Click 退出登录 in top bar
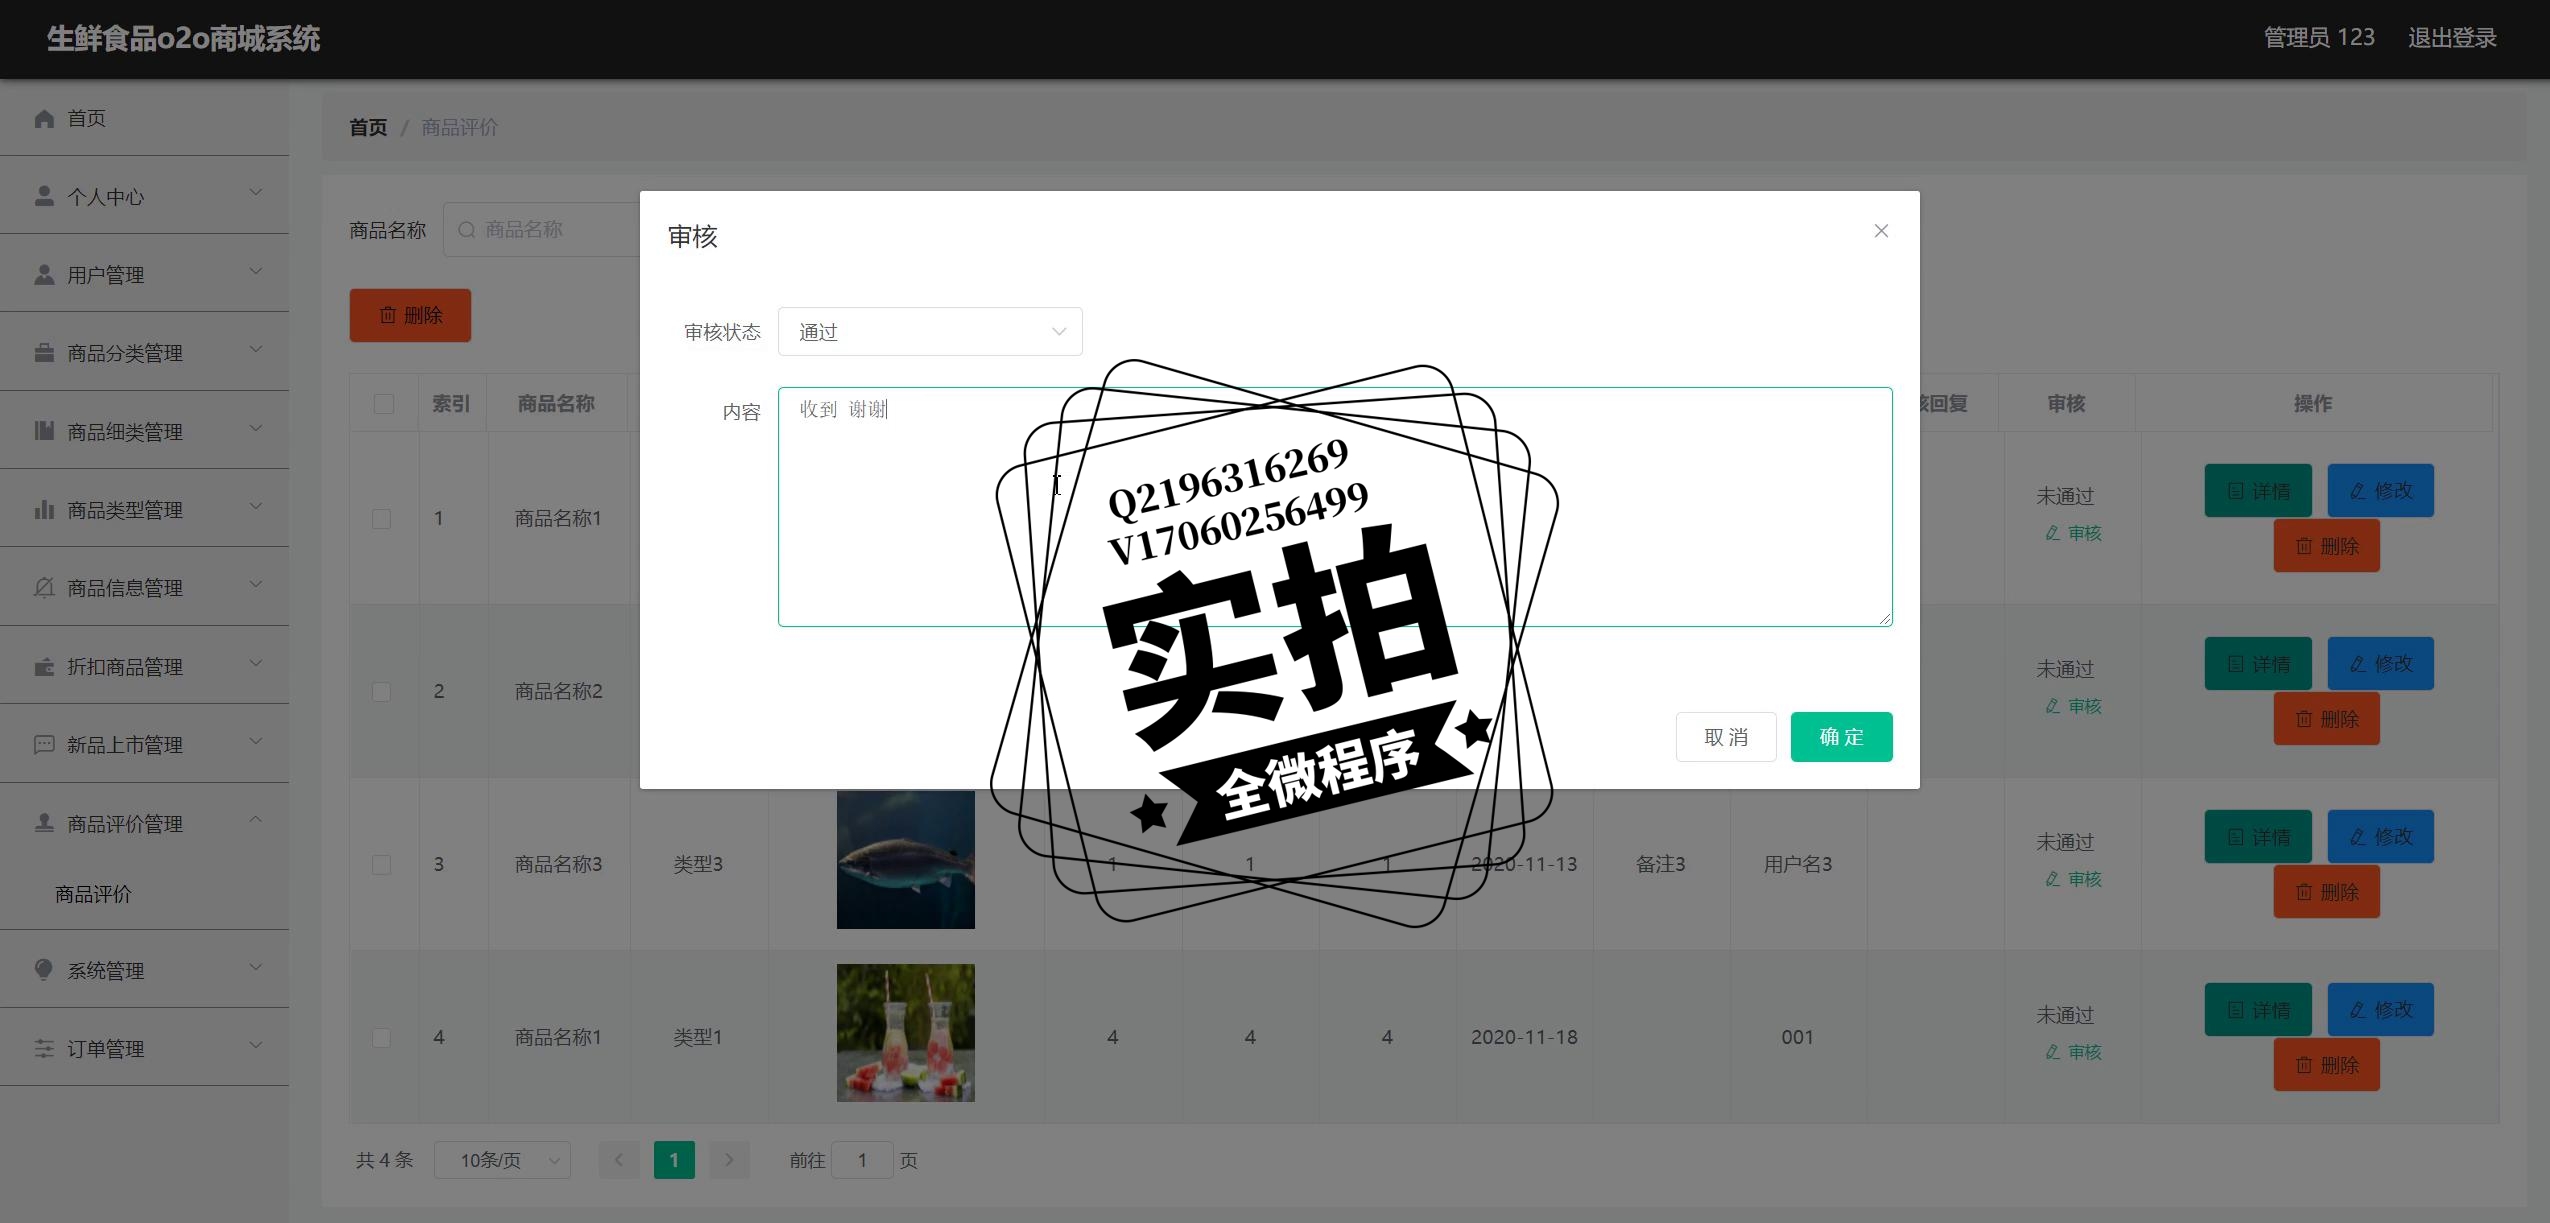The height and width of the screenshot is (1223, 2550). (x=2452, y=38)
